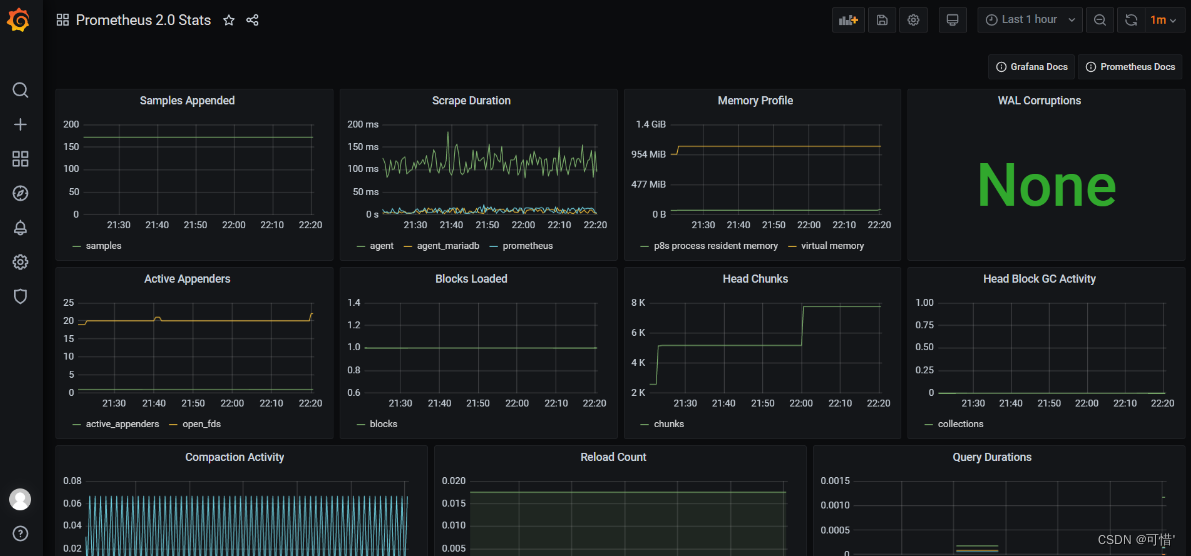Viewport: 1191px width, 556px height.
Task: Open the Configuration gear in sidebar
Action: pos(21,262)
